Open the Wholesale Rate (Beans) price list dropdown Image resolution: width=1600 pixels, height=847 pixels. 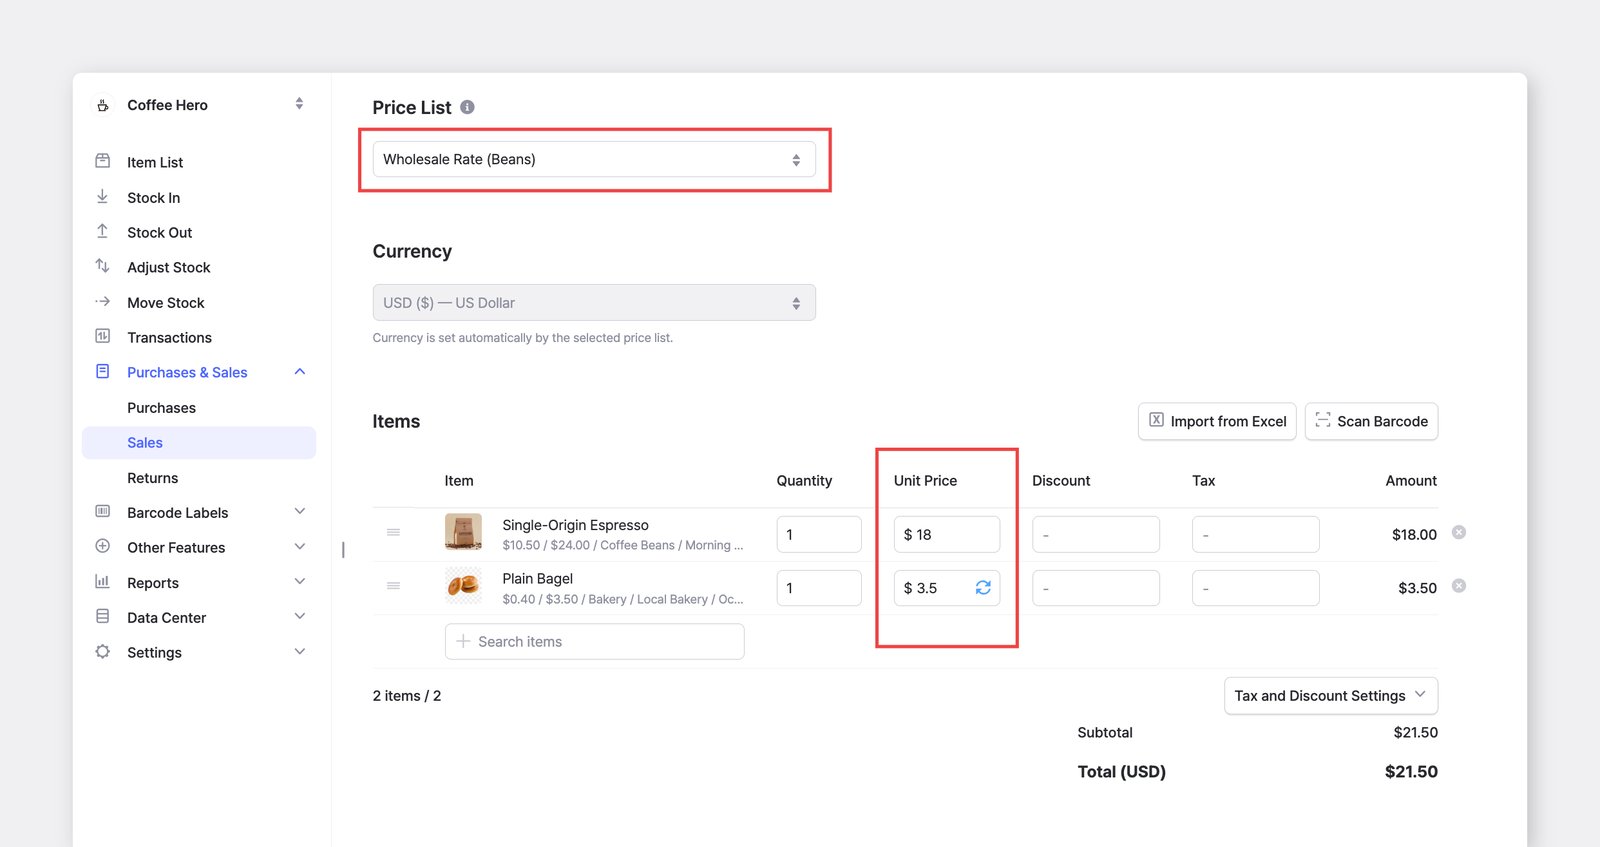click(x=594, y=160)
